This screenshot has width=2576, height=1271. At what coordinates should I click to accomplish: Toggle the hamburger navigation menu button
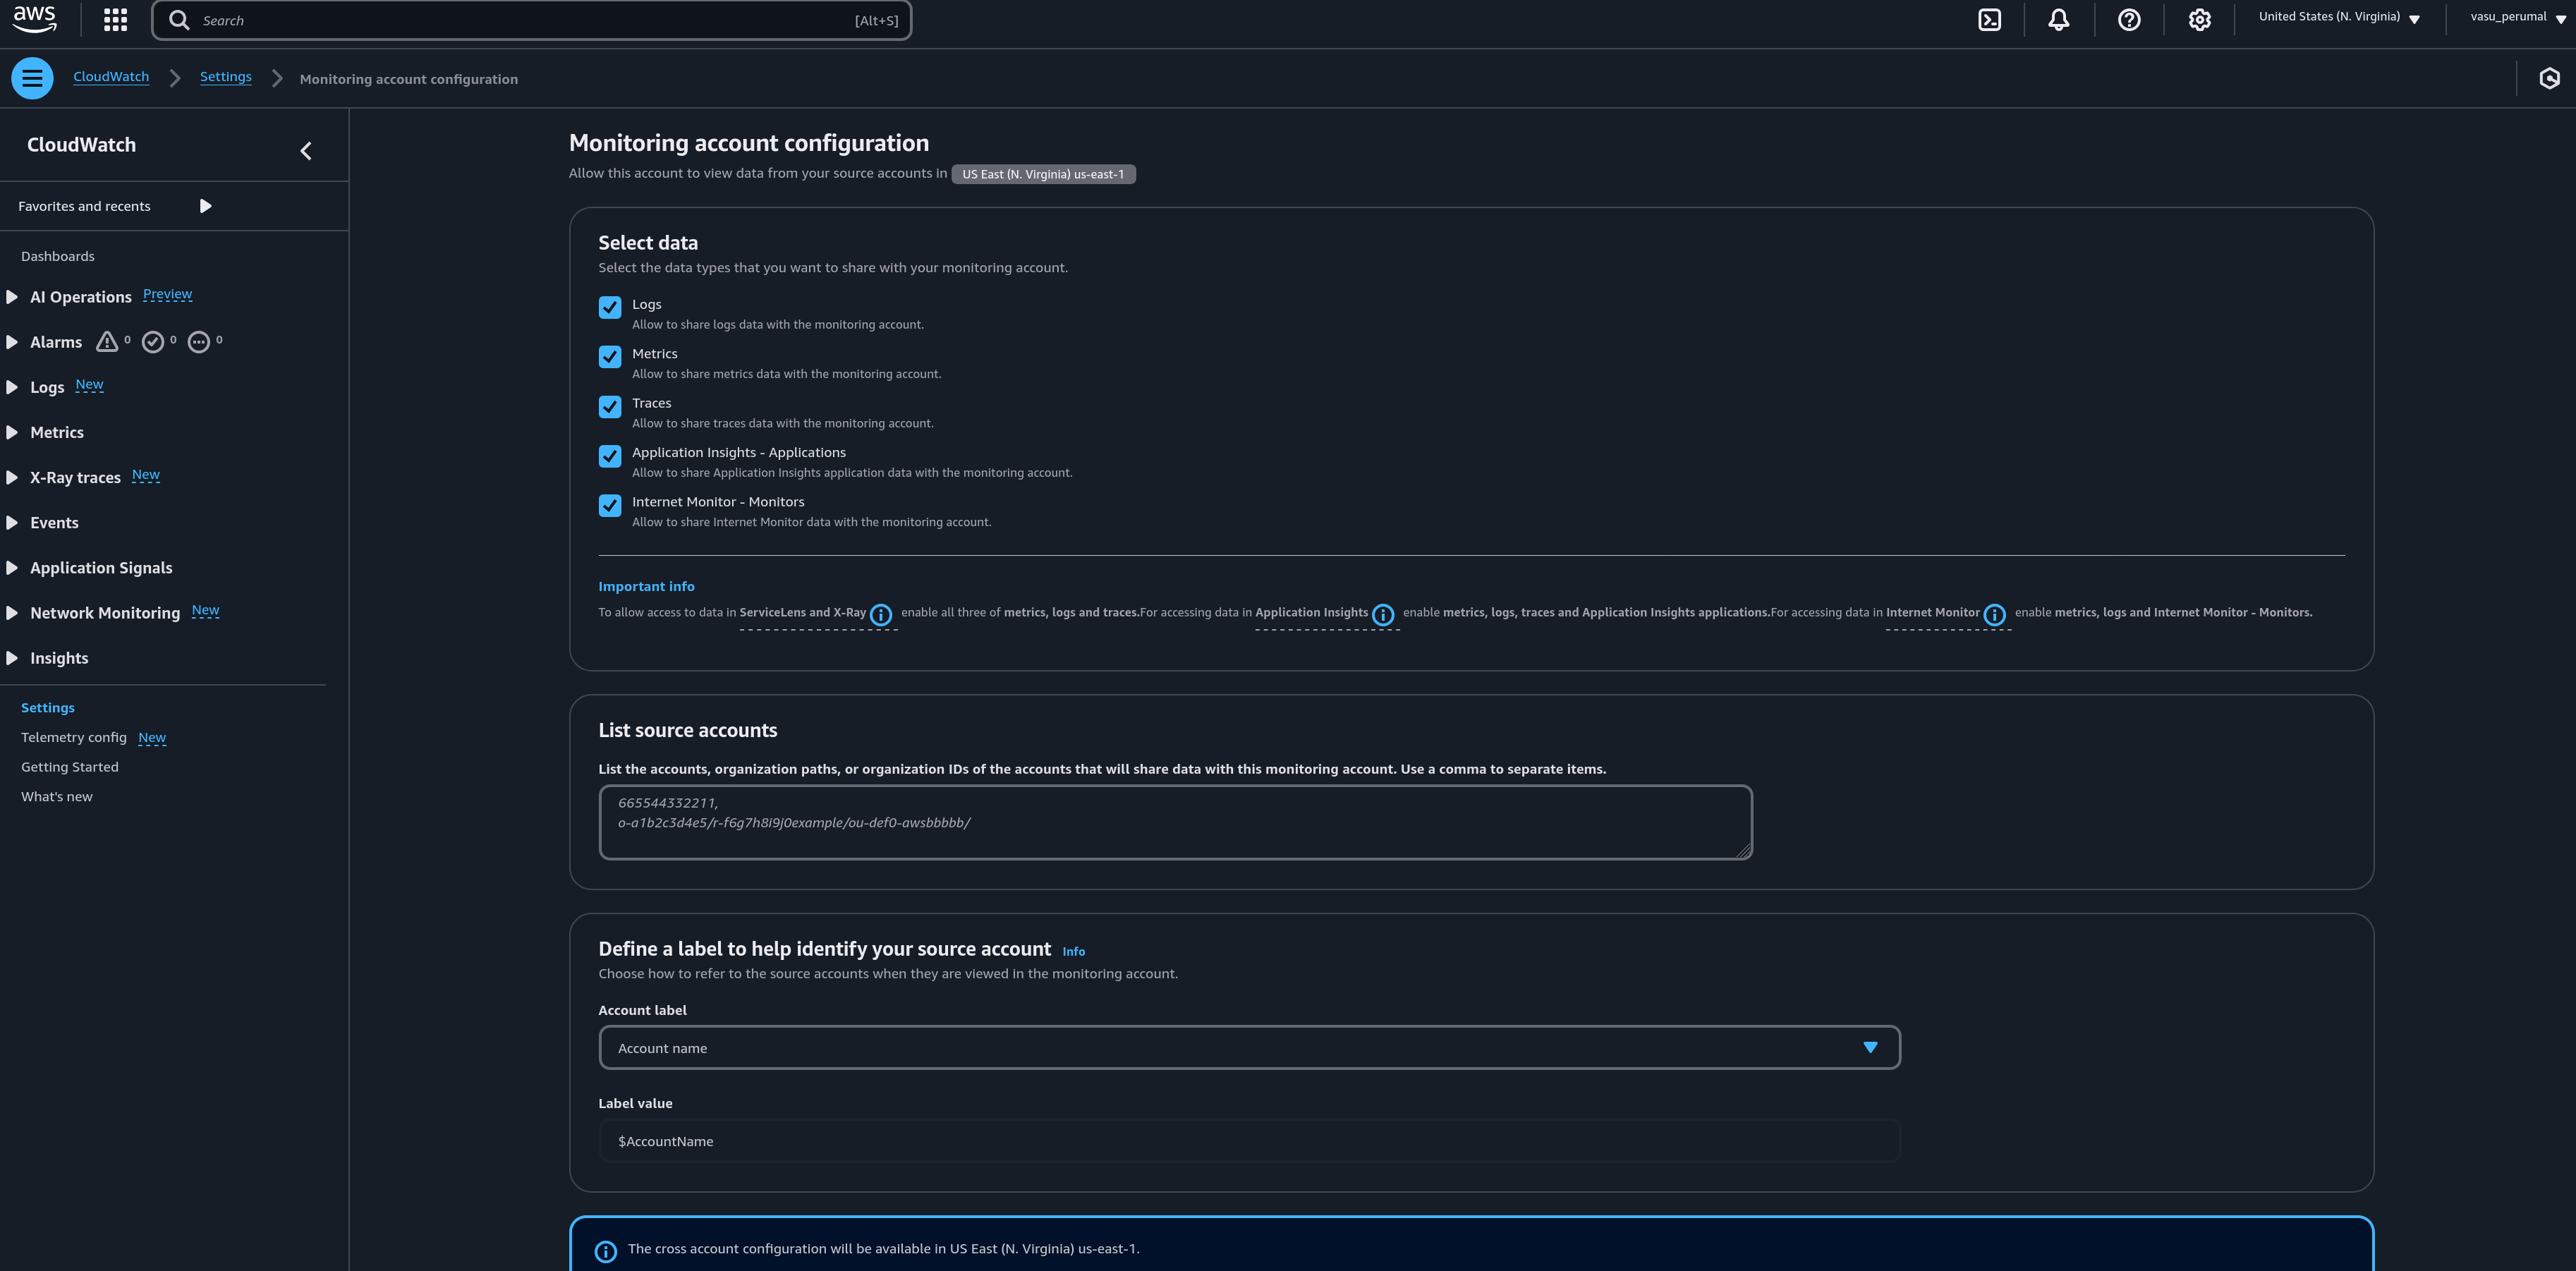[32, 78]
